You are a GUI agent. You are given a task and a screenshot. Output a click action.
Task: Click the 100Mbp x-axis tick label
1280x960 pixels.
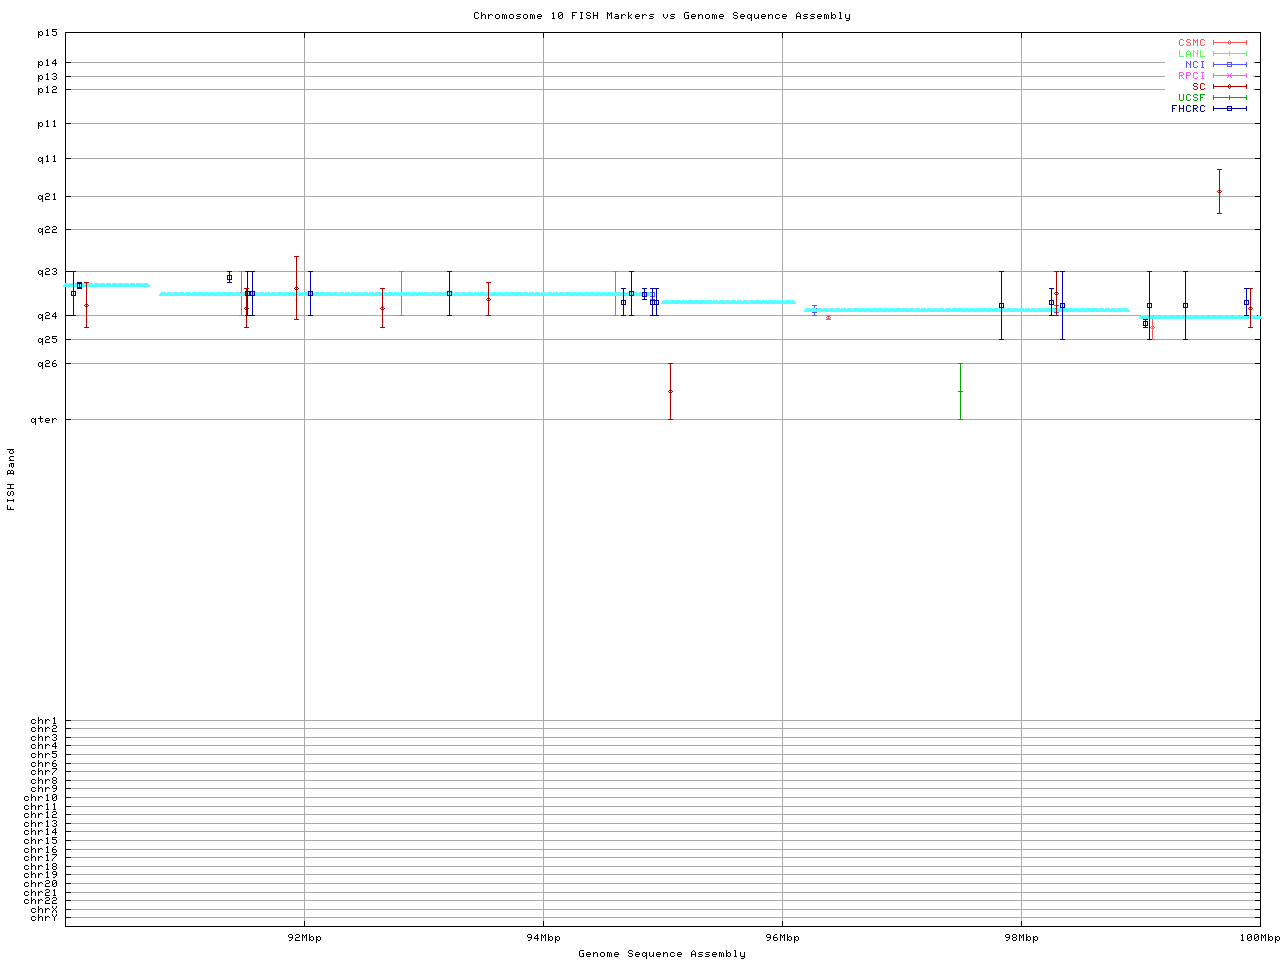[x=1259, y=938]
